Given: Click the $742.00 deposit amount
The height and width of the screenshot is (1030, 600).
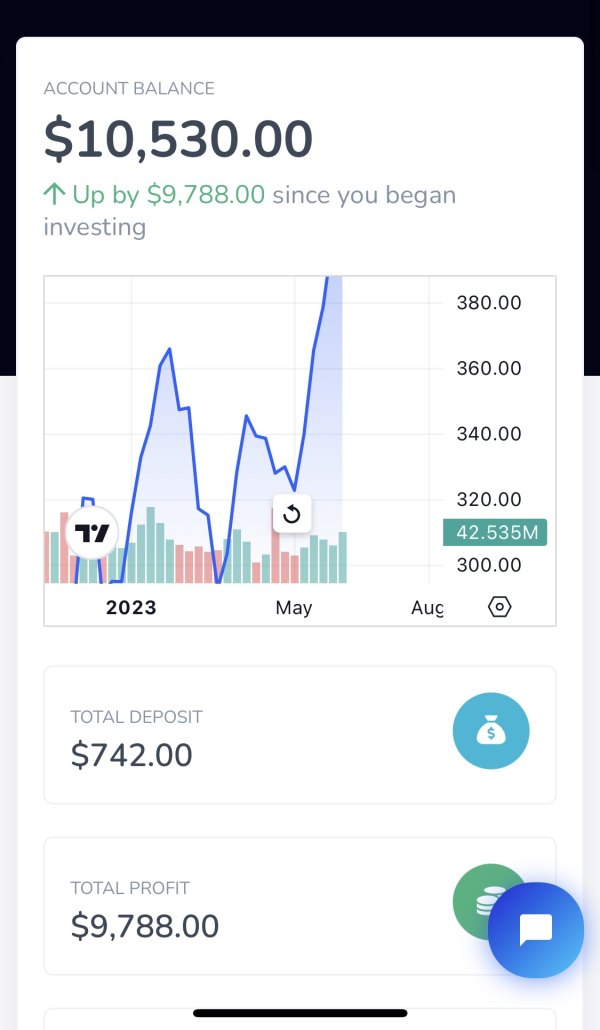Looking at the screenshot, I should pyautogui.click(x=131, y=755).
